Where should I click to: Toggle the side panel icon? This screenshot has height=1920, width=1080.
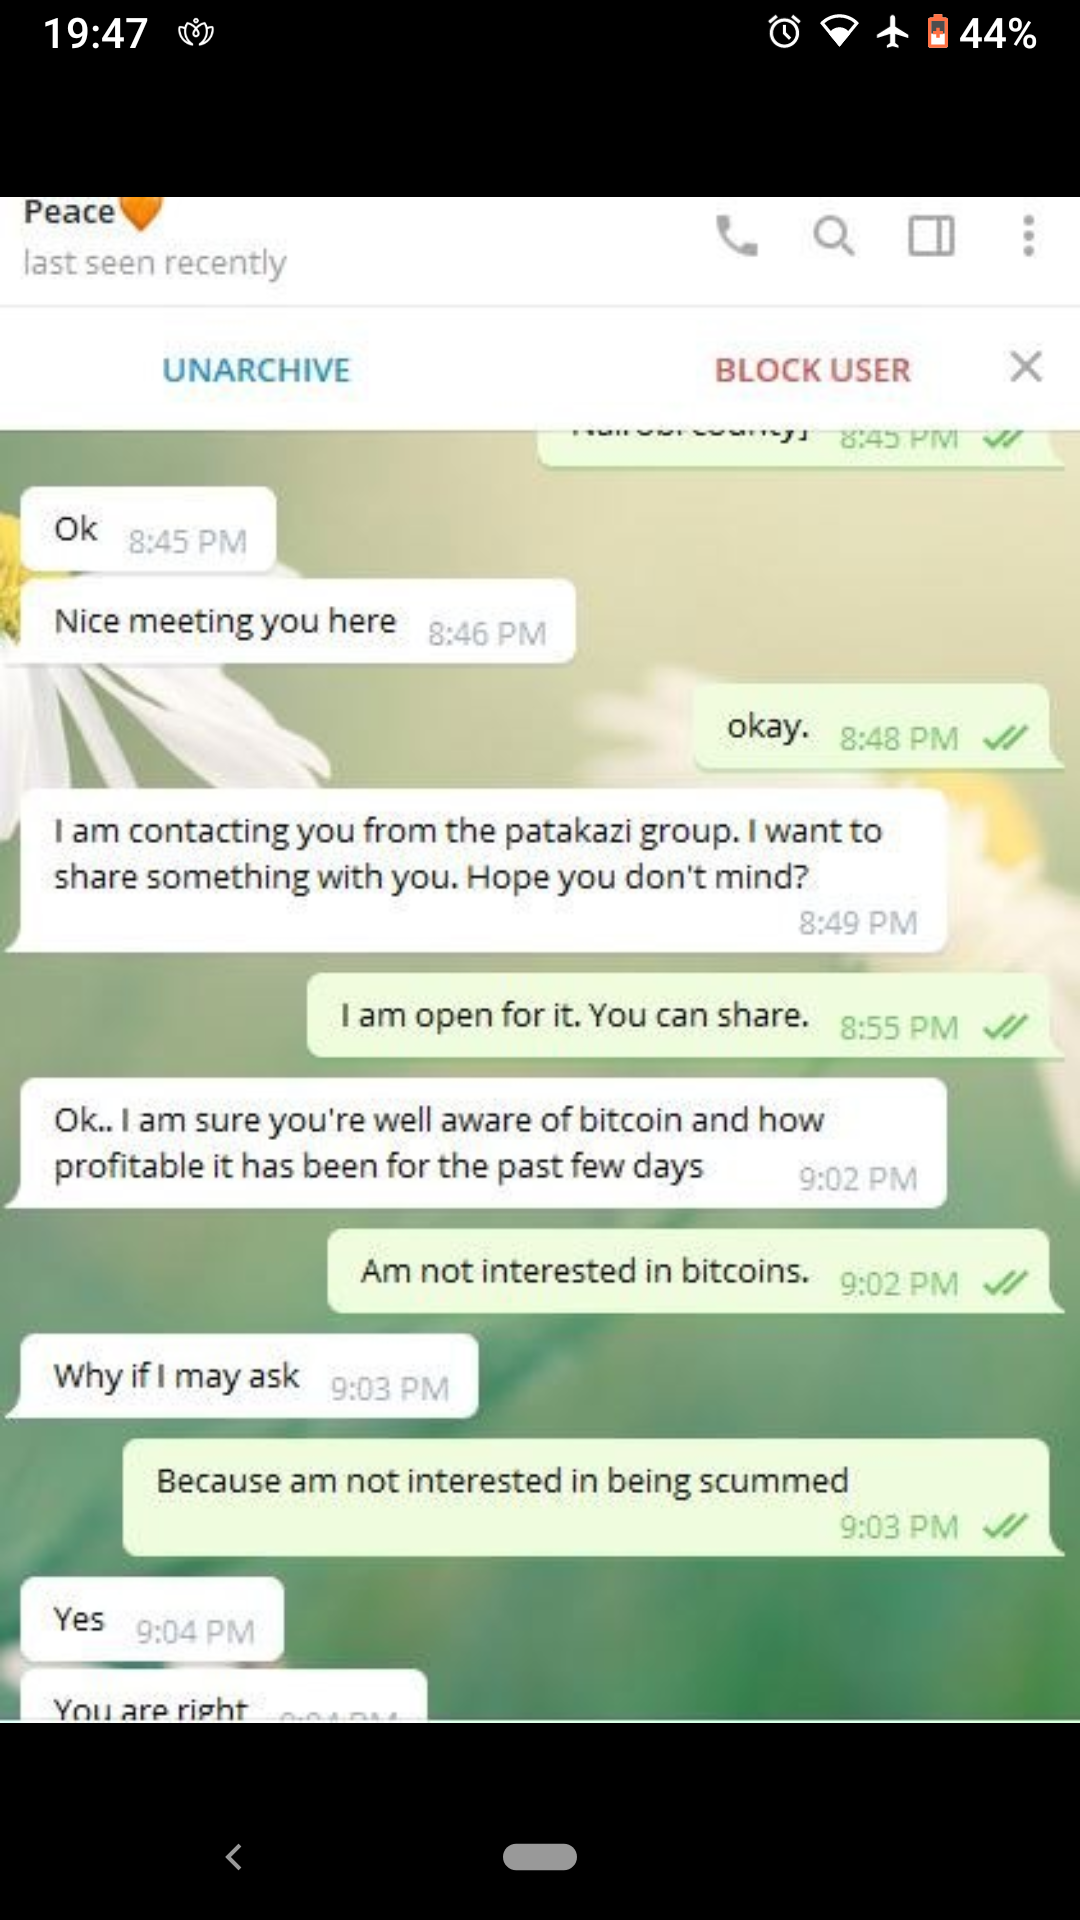point(931,237)
